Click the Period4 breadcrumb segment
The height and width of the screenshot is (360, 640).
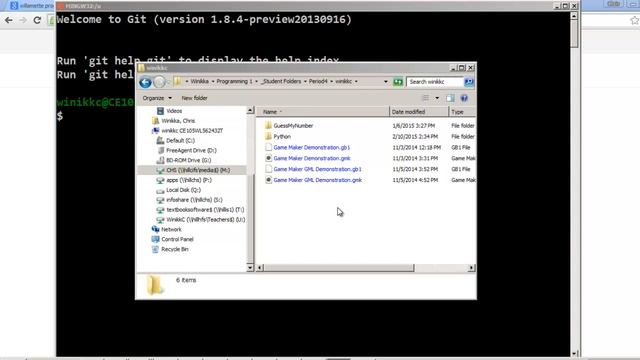(x=318, y=82)
